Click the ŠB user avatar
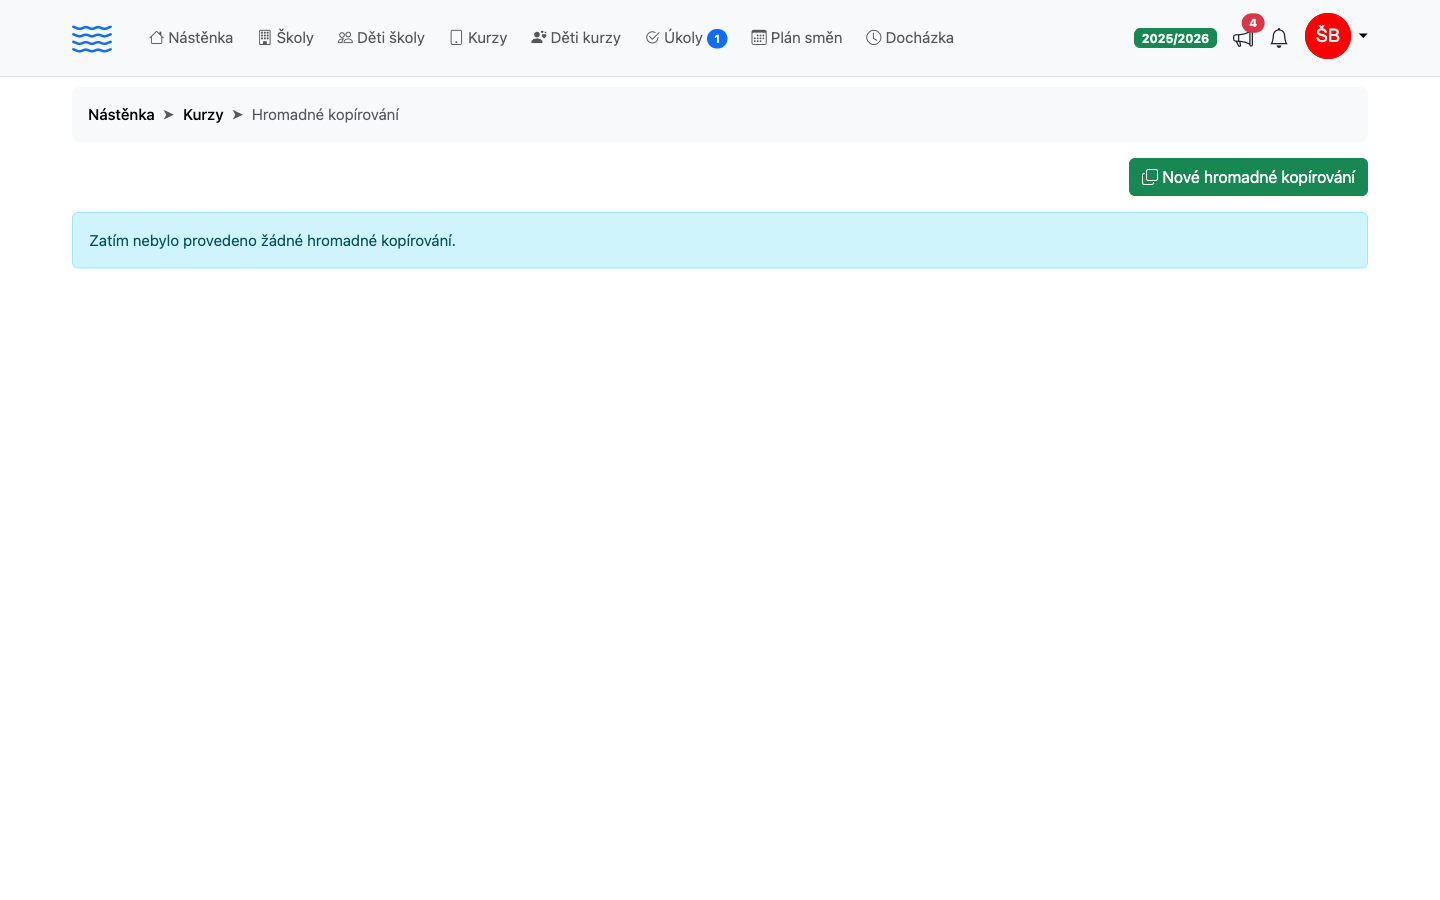This screenshot has height=900, width=1440. click(x=1328, y=36)
